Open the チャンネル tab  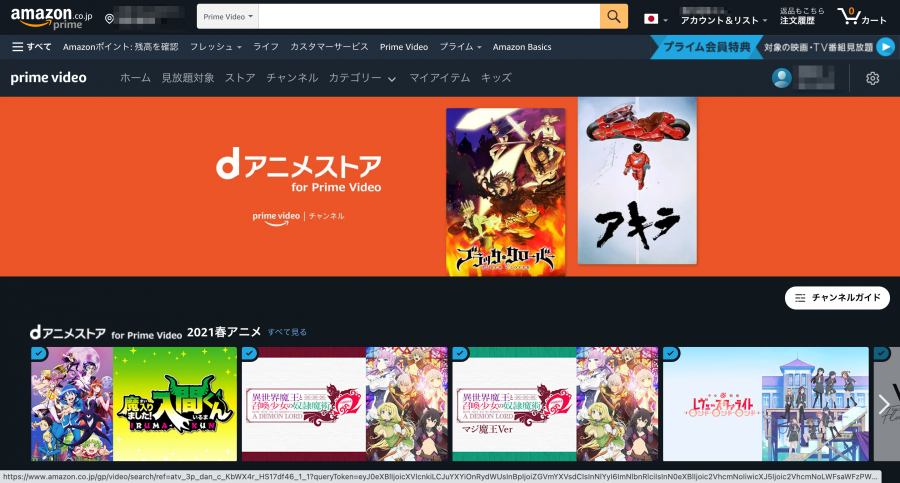tap(292, 78)
